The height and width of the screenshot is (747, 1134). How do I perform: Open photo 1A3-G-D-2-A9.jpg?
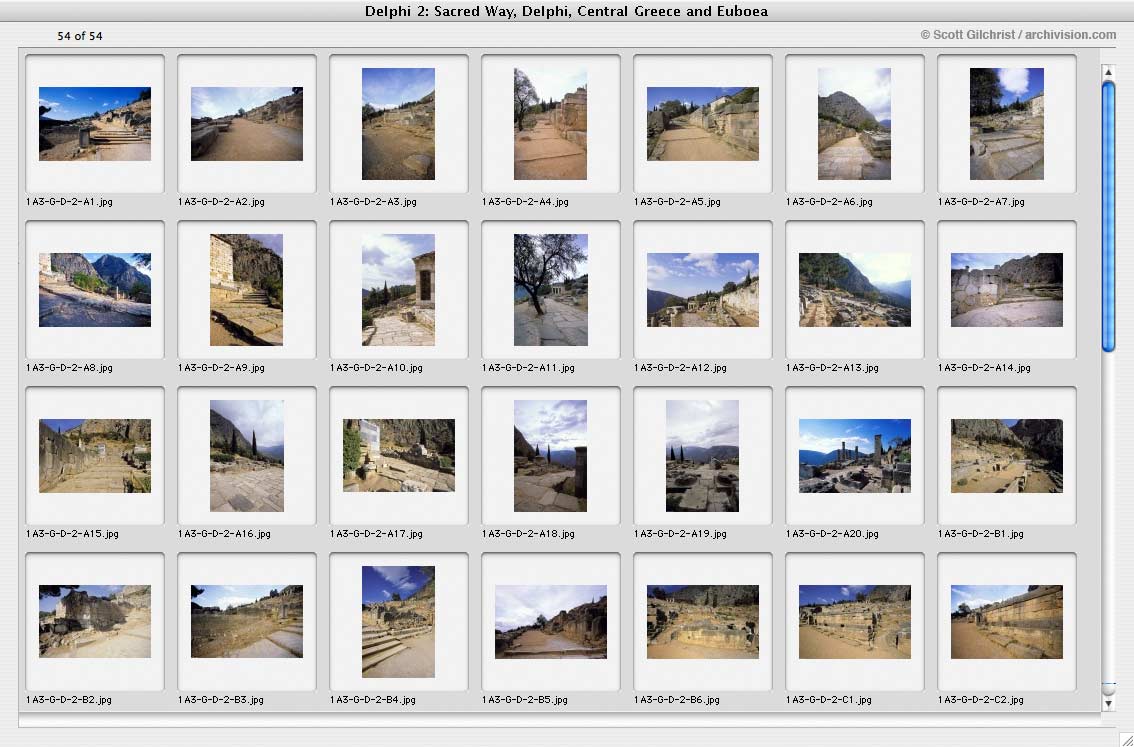(x=247, y=290)
